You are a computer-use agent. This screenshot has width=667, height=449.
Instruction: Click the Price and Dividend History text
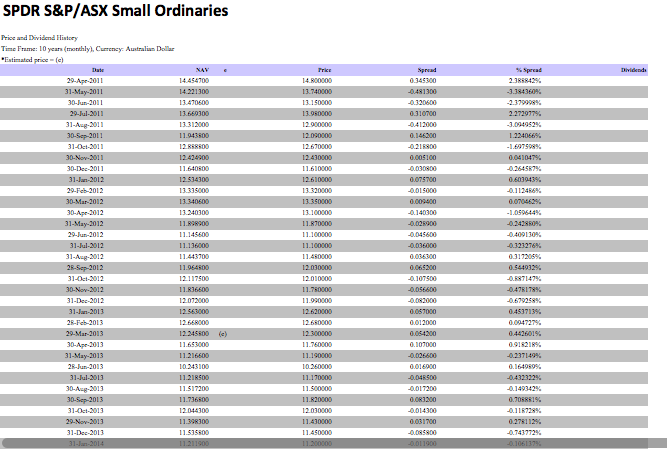pos(40,38)
